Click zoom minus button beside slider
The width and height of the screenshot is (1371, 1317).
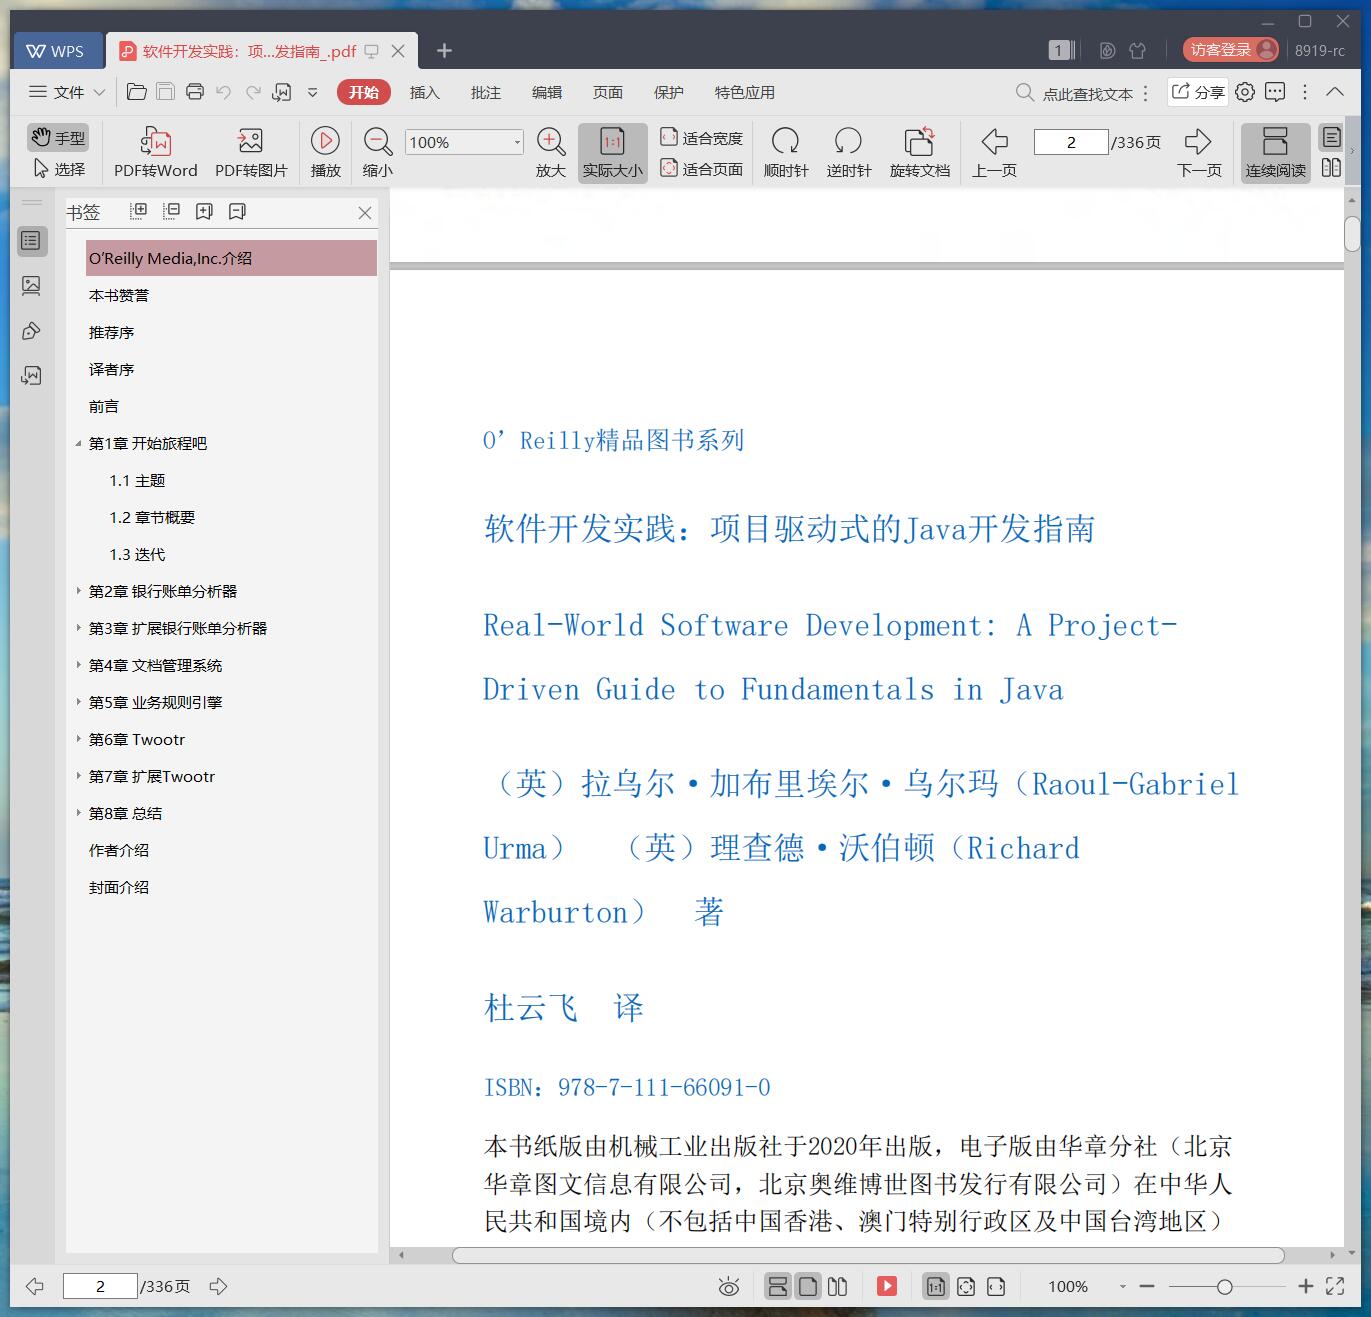1147,1286
